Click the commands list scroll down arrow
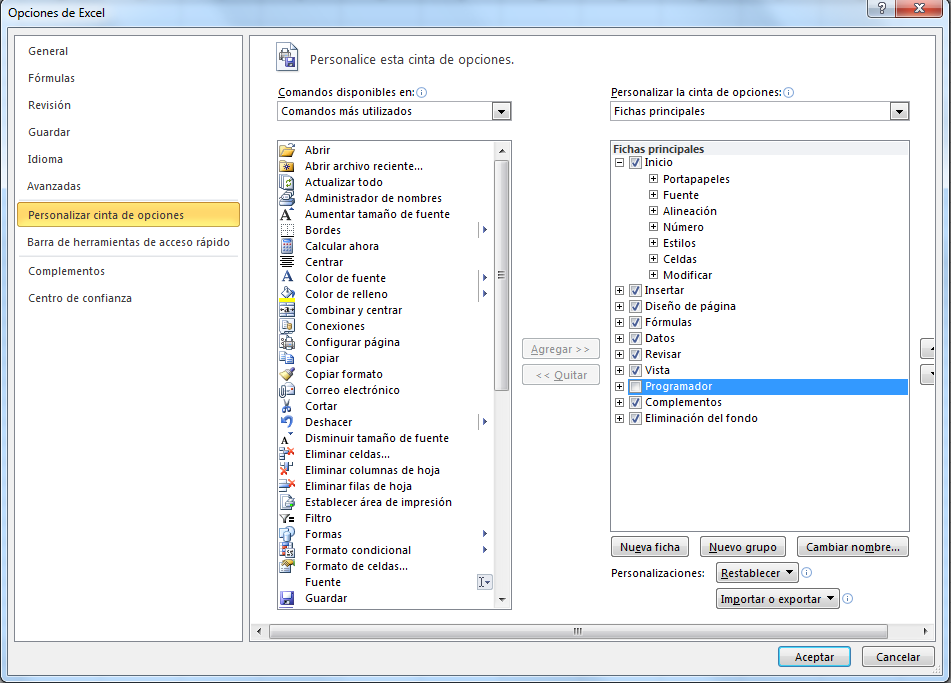This screenshot has height=684, width=952. point(502,600)
